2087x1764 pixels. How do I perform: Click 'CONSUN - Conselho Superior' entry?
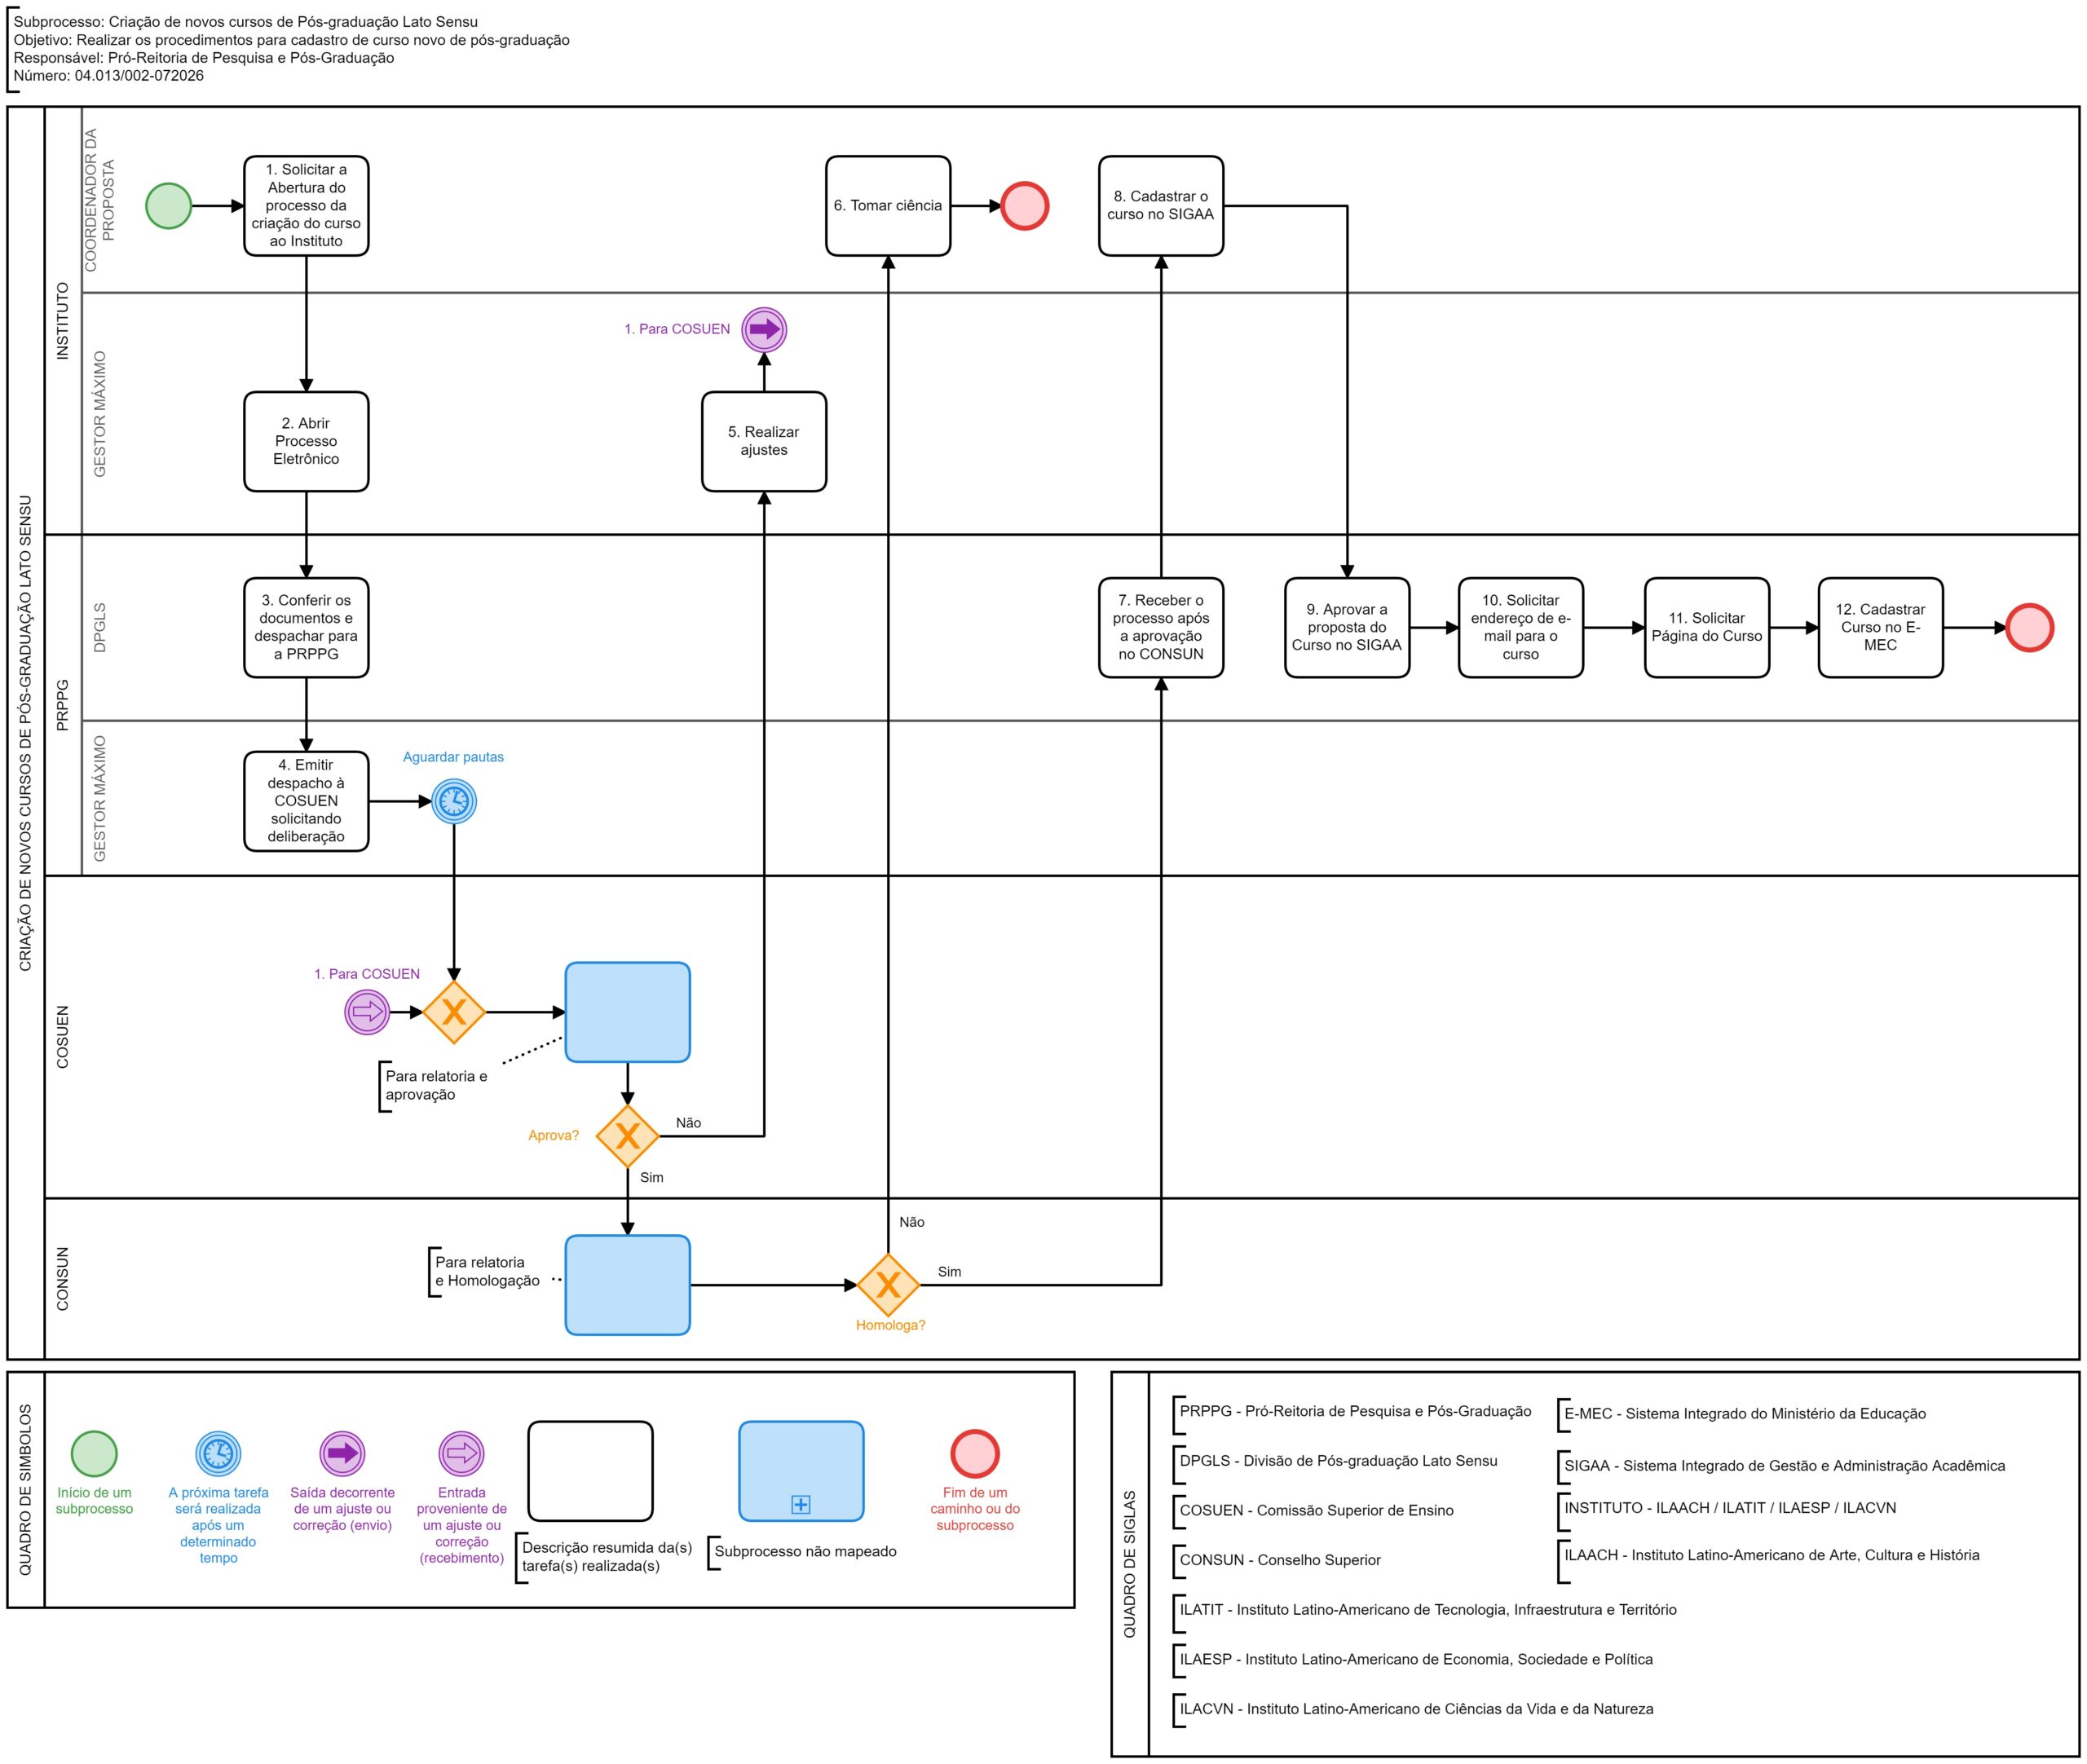[1280, 1560]
